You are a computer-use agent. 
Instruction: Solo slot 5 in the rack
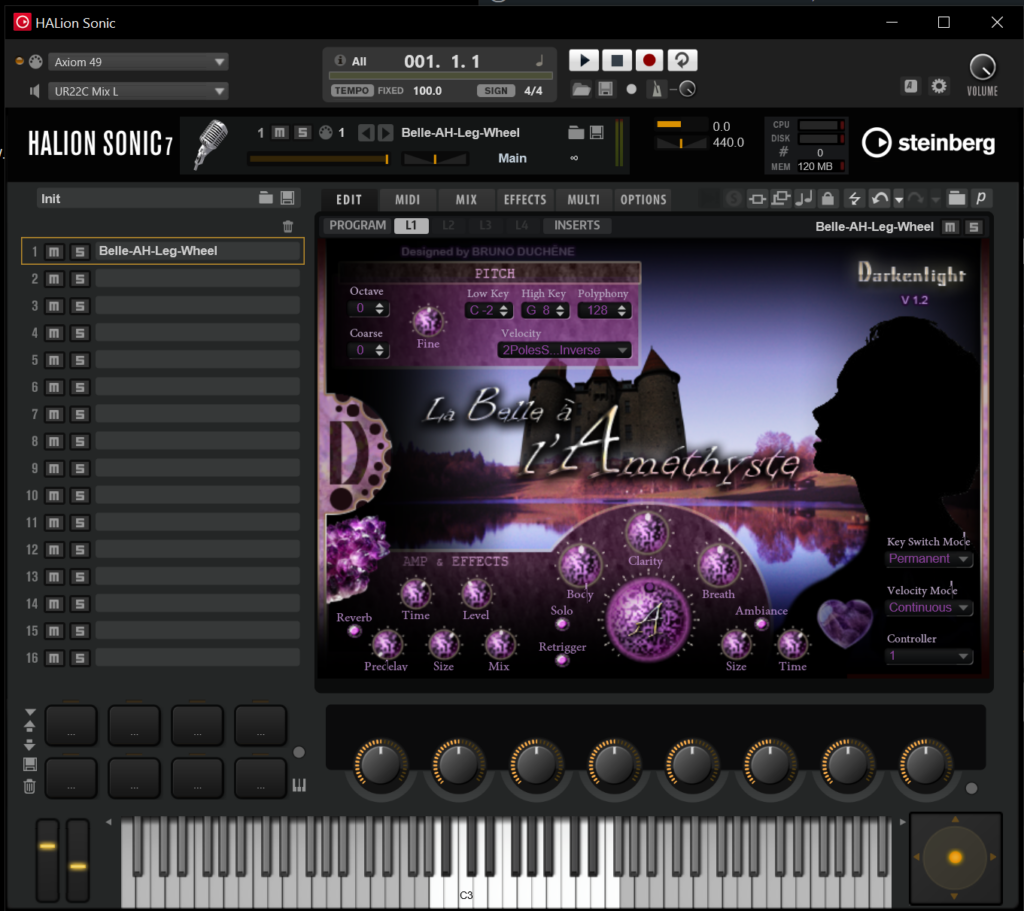80,360
